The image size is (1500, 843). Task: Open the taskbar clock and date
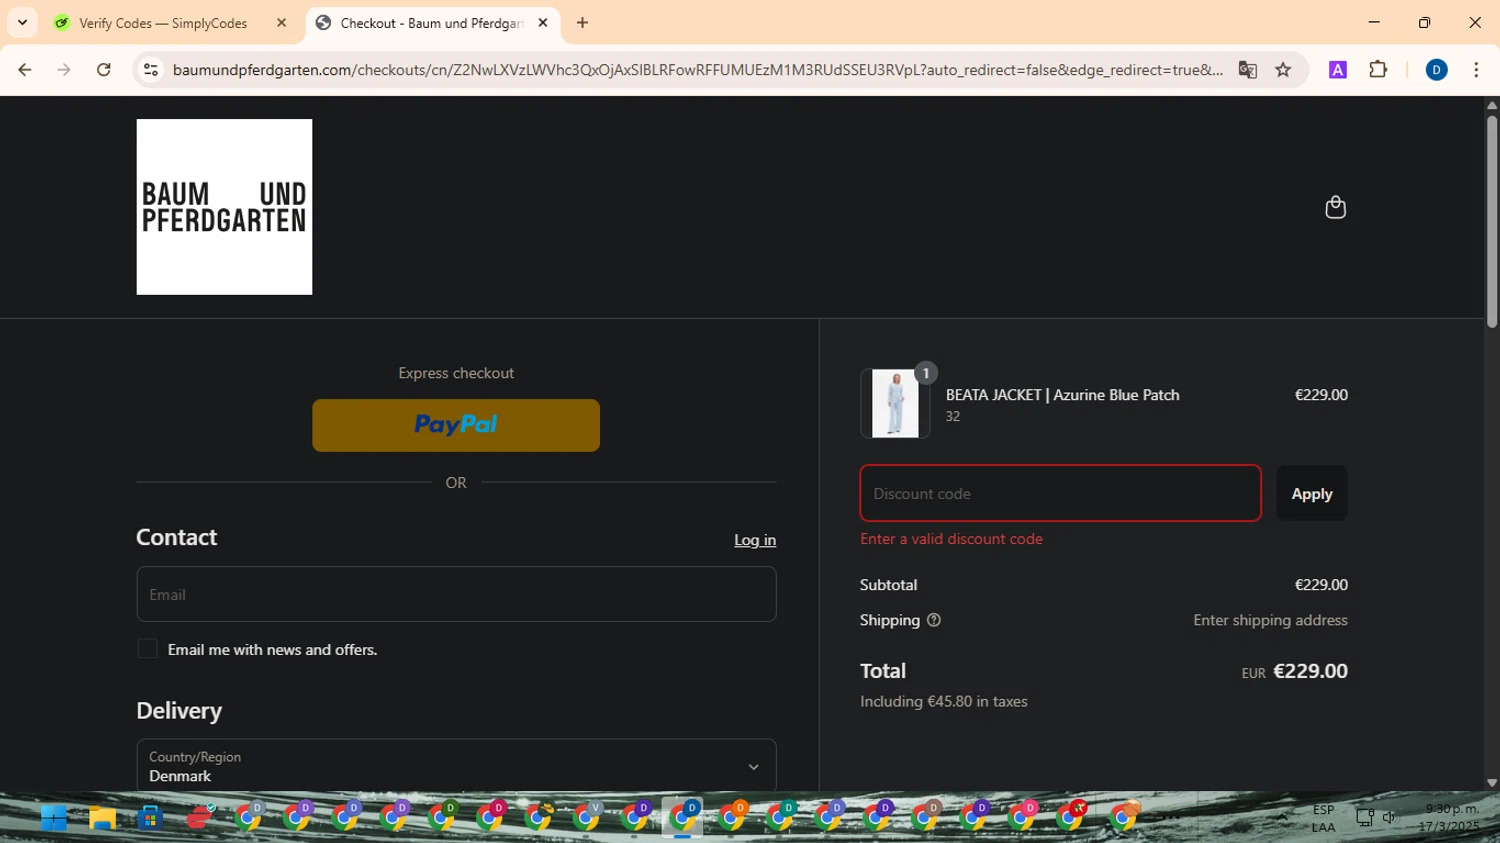click(1451, 818)
